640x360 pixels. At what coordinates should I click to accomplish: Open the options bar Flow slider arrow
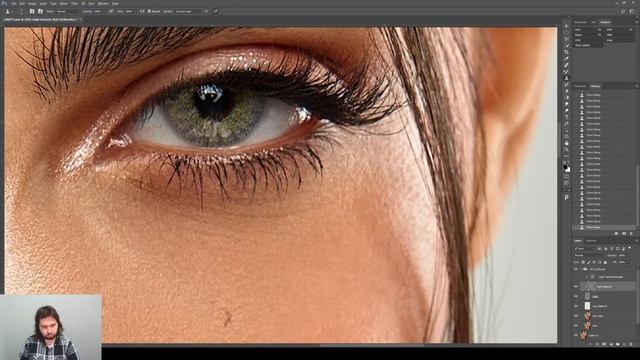135,11
